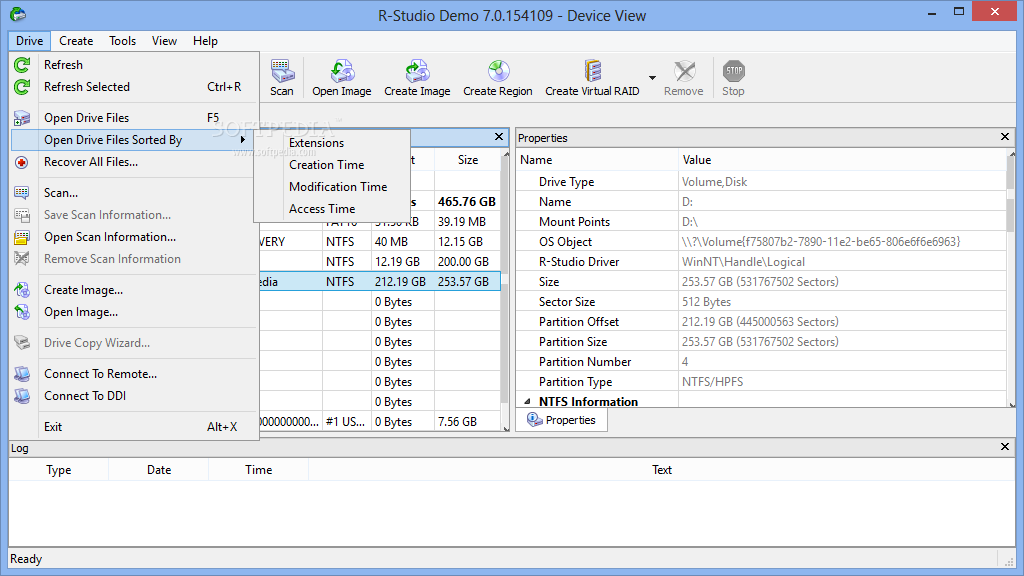
Task: Collapse the NTFS Information section
Action: 527,402
